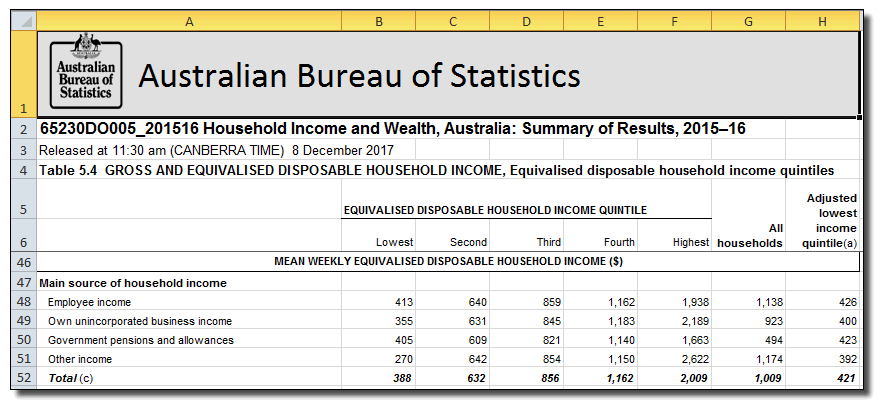Image resolution: width=880 pixels, height=404 pixels.
Task: Select row 46 header
Action: [22, 263]
